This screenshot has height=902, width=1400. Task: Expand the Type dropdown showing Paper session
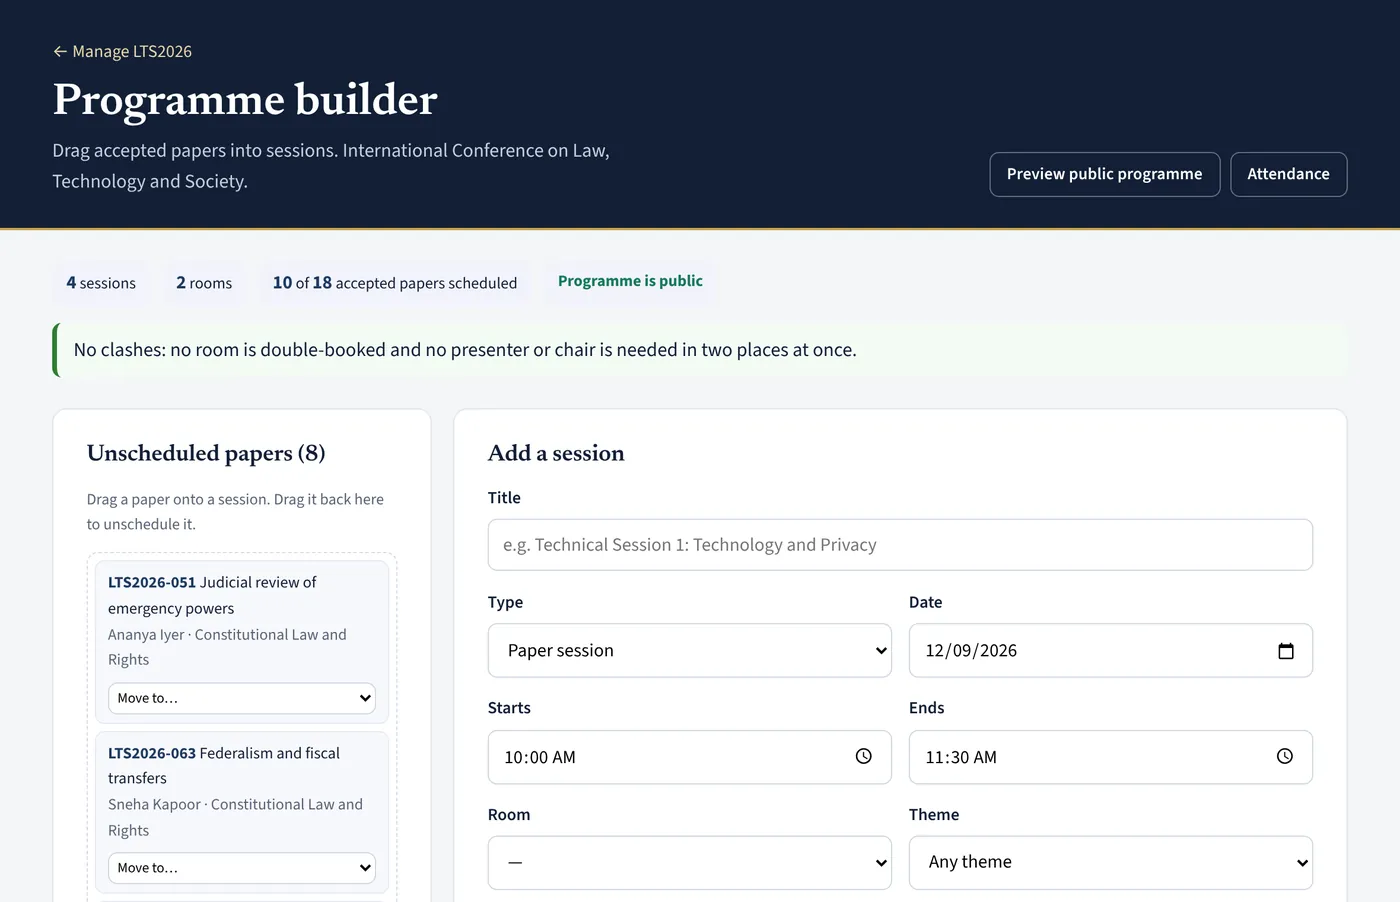pyautogui.click(x=690, y=651)
